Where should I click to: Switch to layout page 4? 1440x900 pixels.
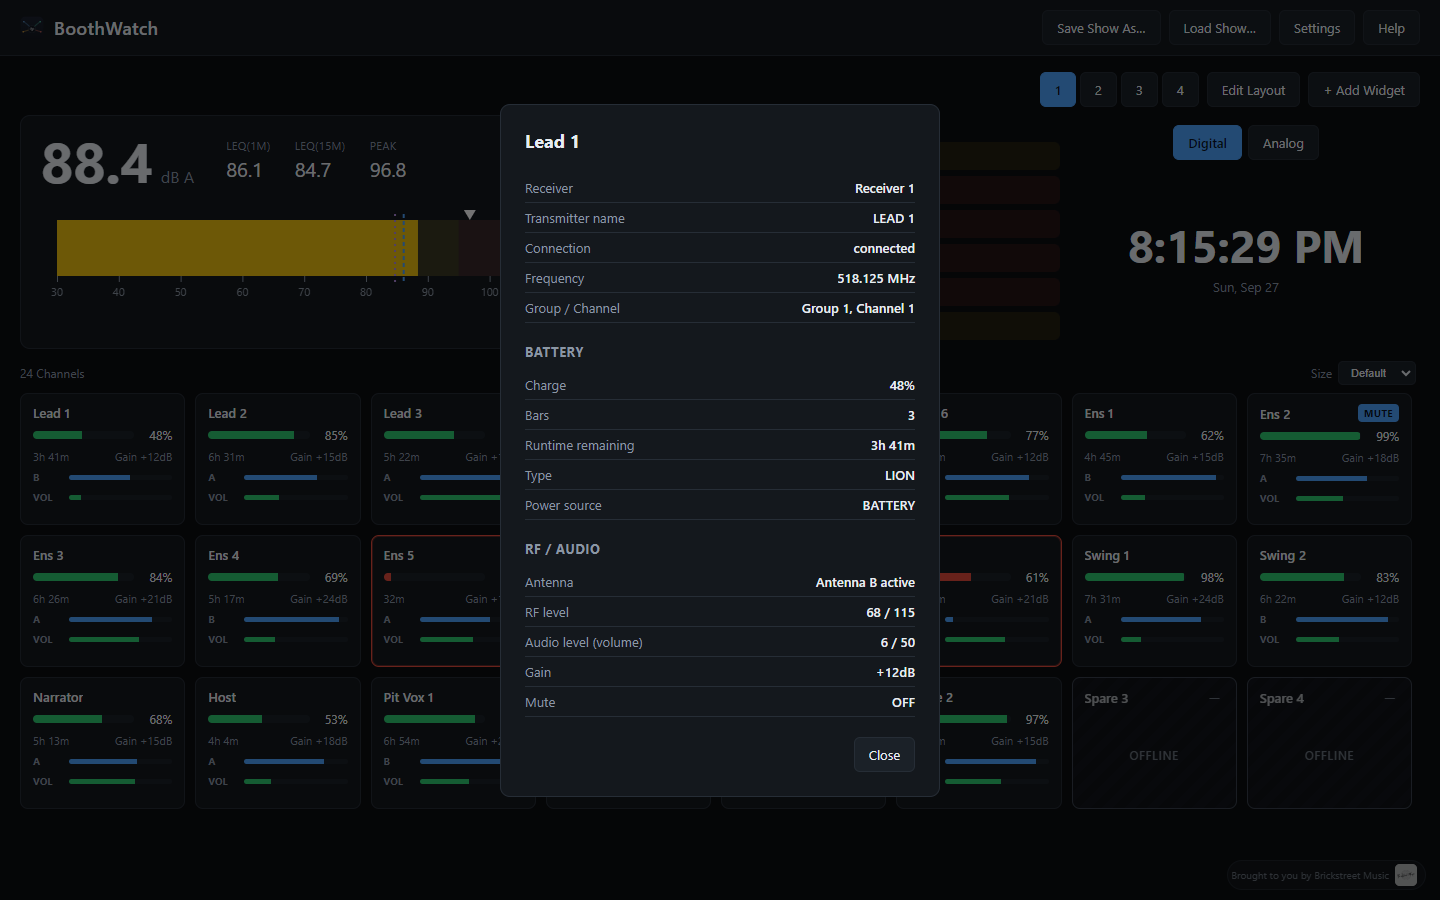click(1180, 90)
